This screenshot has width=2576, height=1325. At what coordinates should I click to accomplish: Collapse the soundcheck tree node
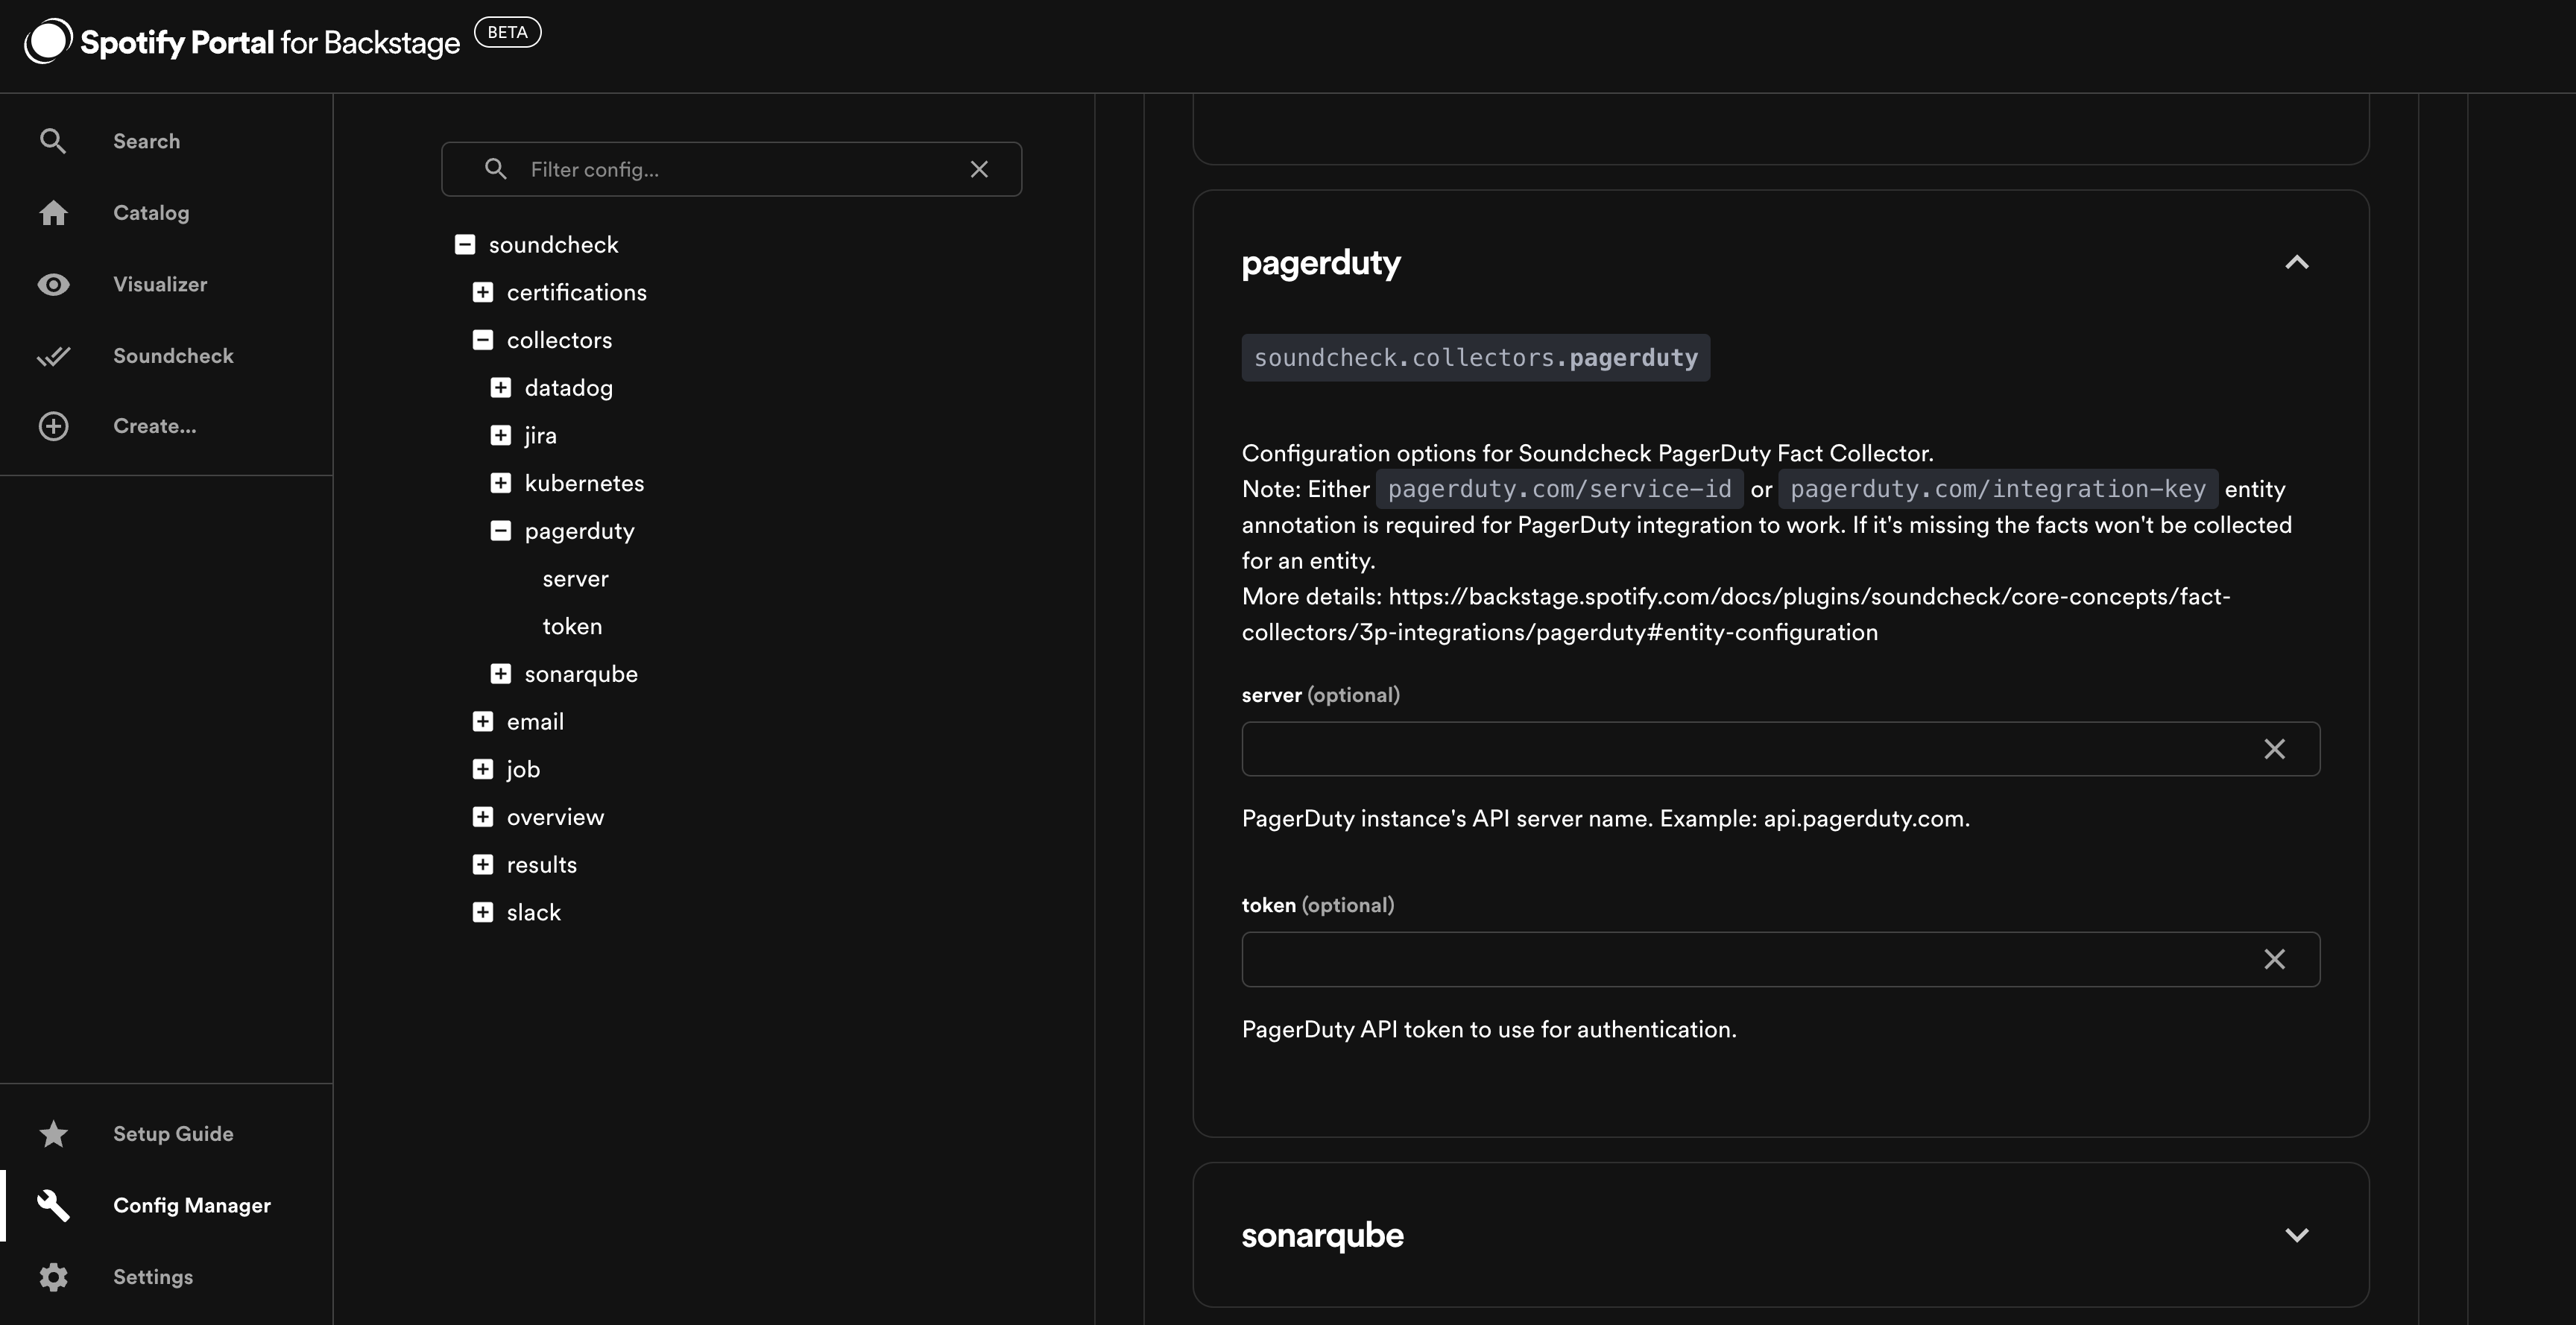click(x=465, y=245)
